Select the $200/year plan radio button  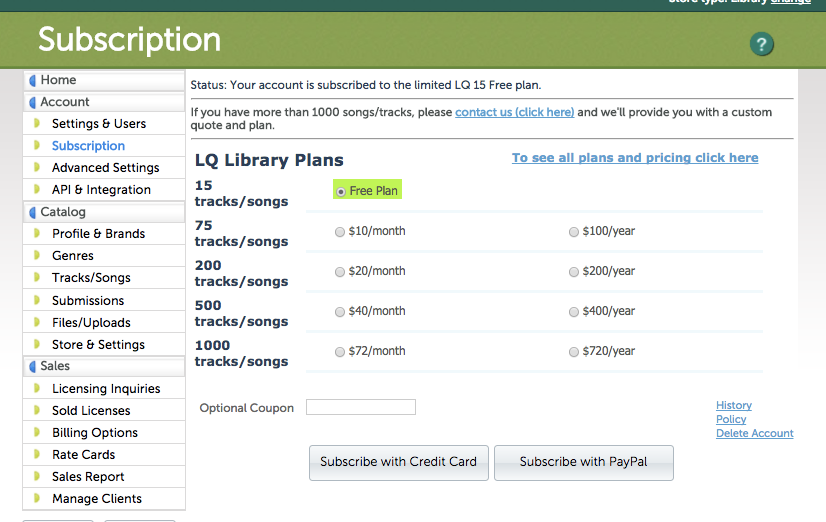point(574,271)
